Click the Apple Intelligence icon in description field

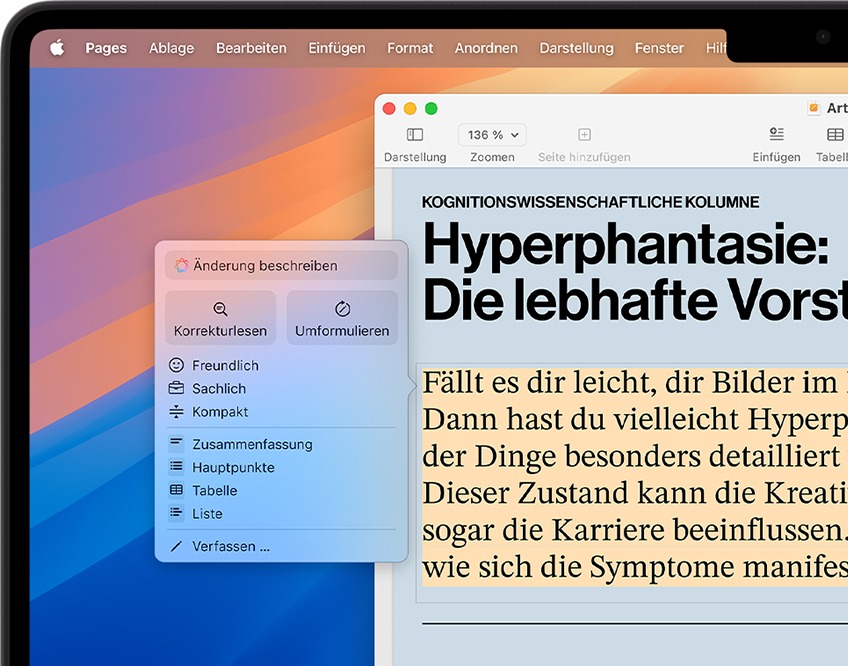(182, 265)
